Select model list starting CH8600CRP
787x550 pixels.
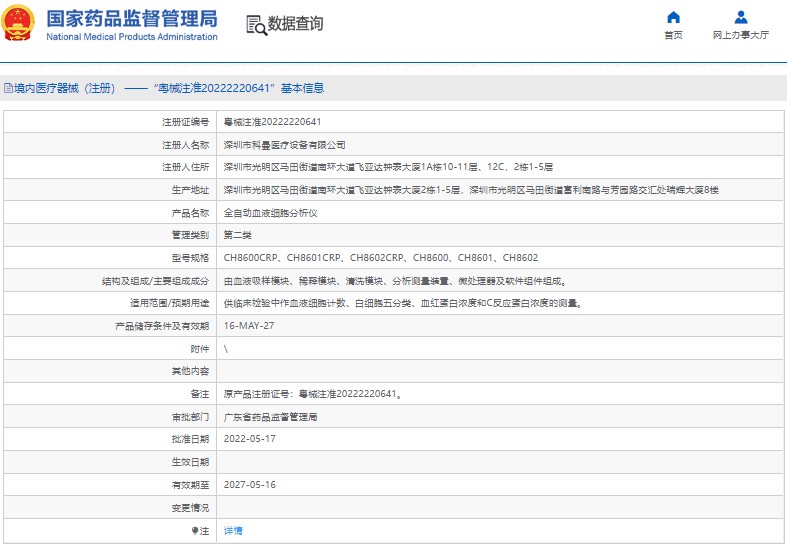(x=381, y=258)
